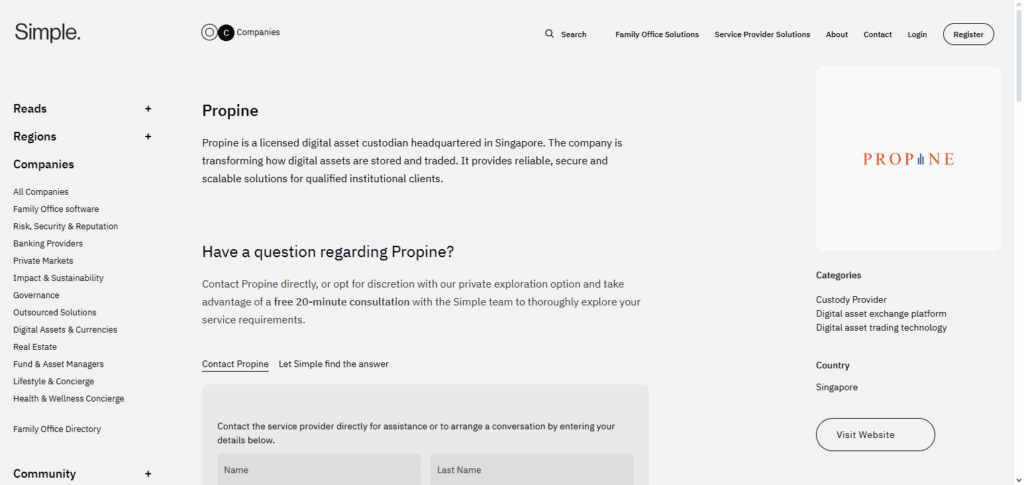Click the Login link

pos(917,35)
